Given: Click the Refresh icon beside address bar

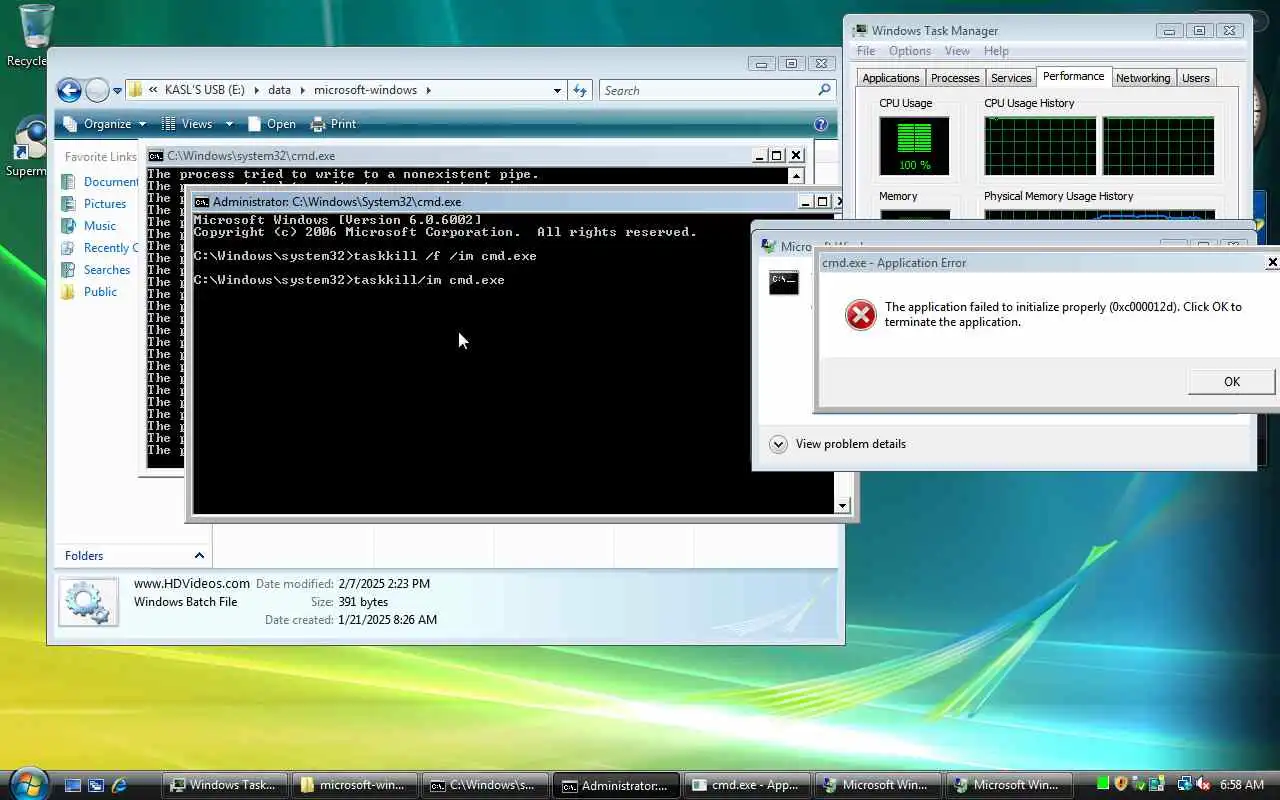Looking at the screenshot, I should [x=580, y=90].
